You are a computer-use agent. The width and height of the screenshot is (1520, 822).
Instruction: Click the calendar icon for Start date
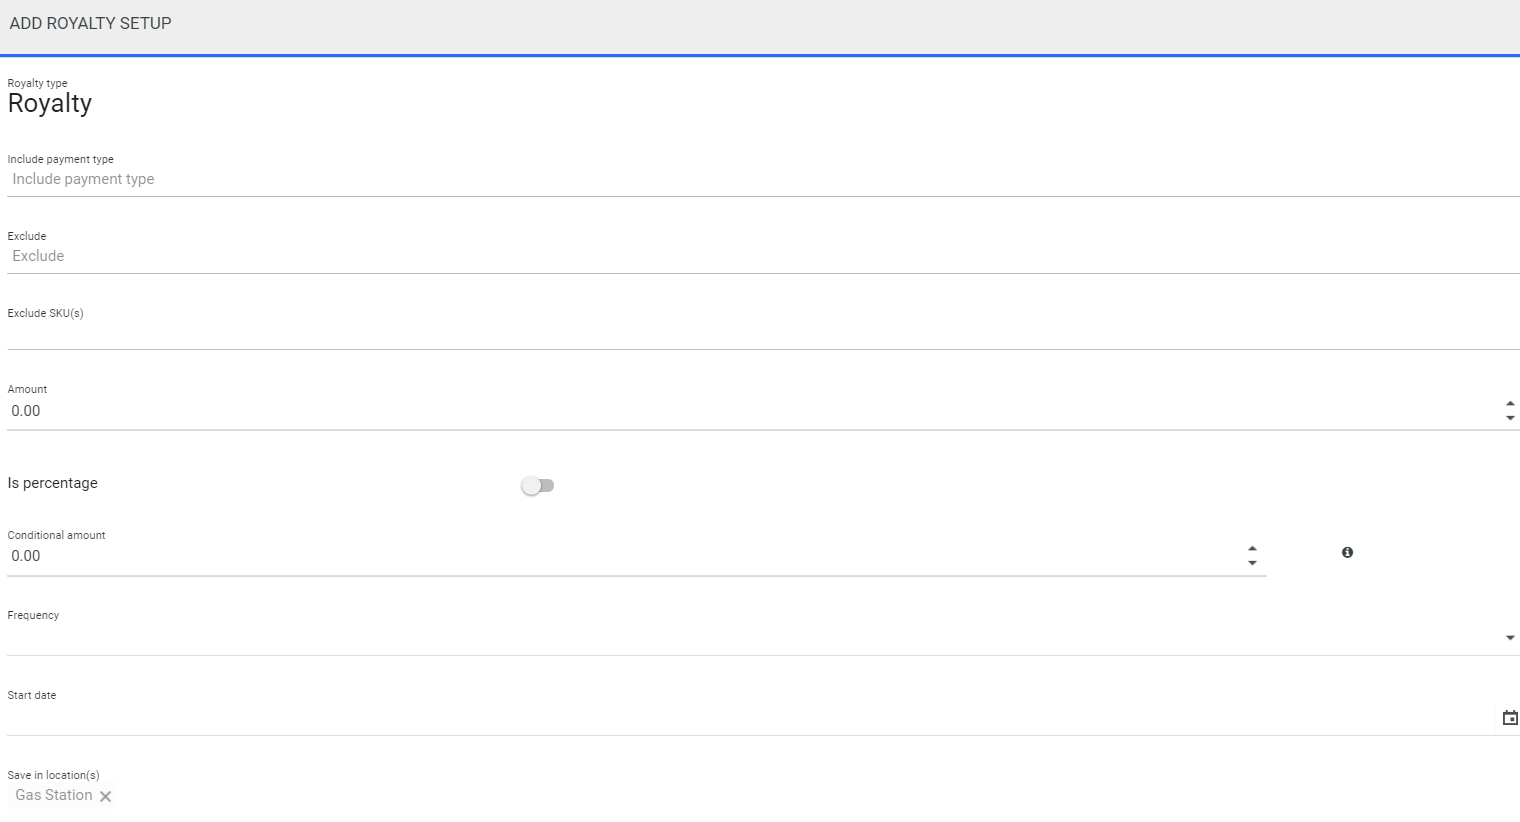click(1510, 718)
